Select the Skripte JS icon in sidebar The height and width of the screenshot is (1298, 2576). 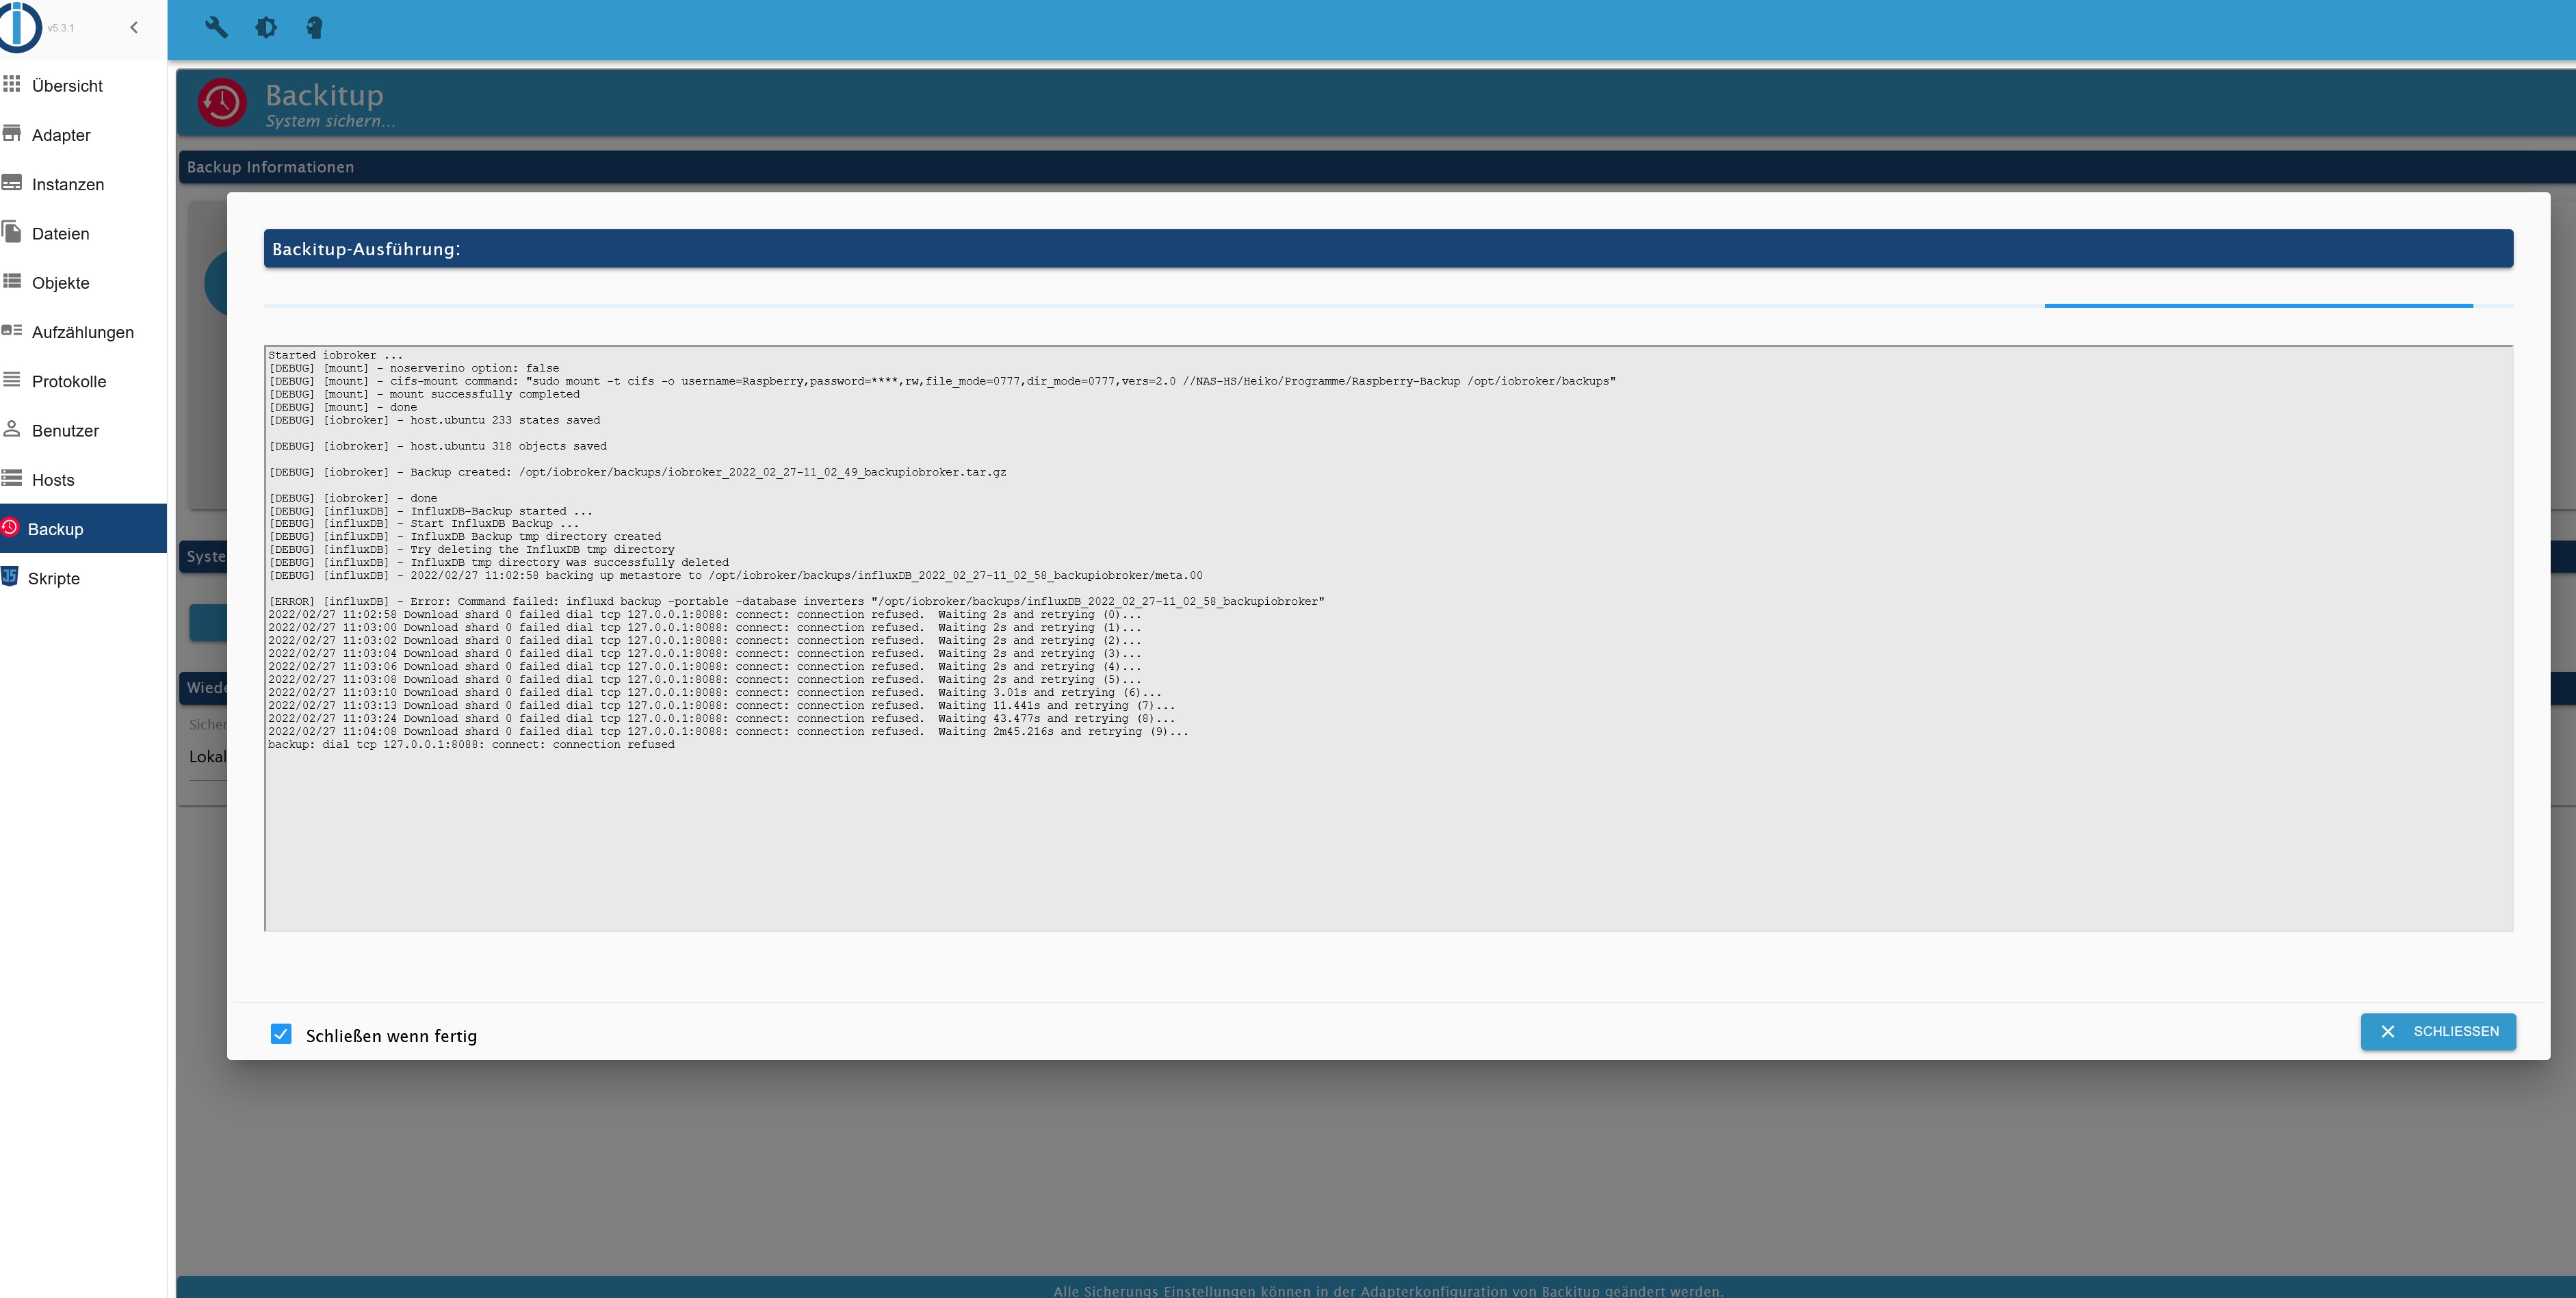pos(11,577)
